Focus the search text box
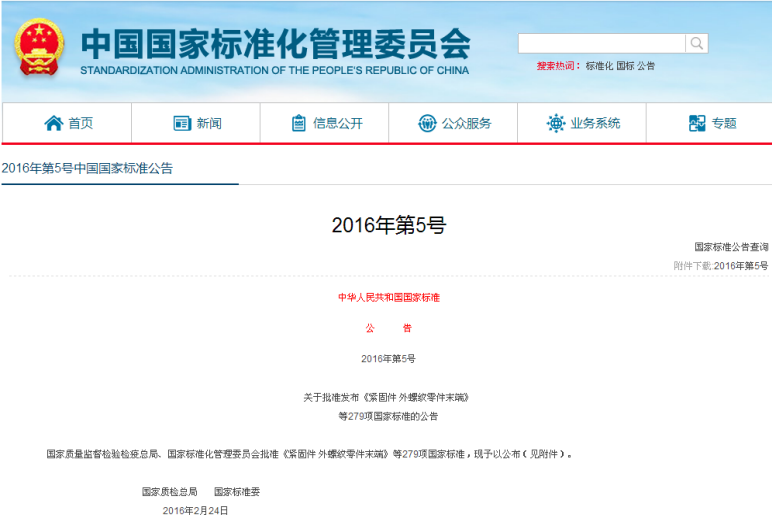772x525 pixels. (601, 43)
